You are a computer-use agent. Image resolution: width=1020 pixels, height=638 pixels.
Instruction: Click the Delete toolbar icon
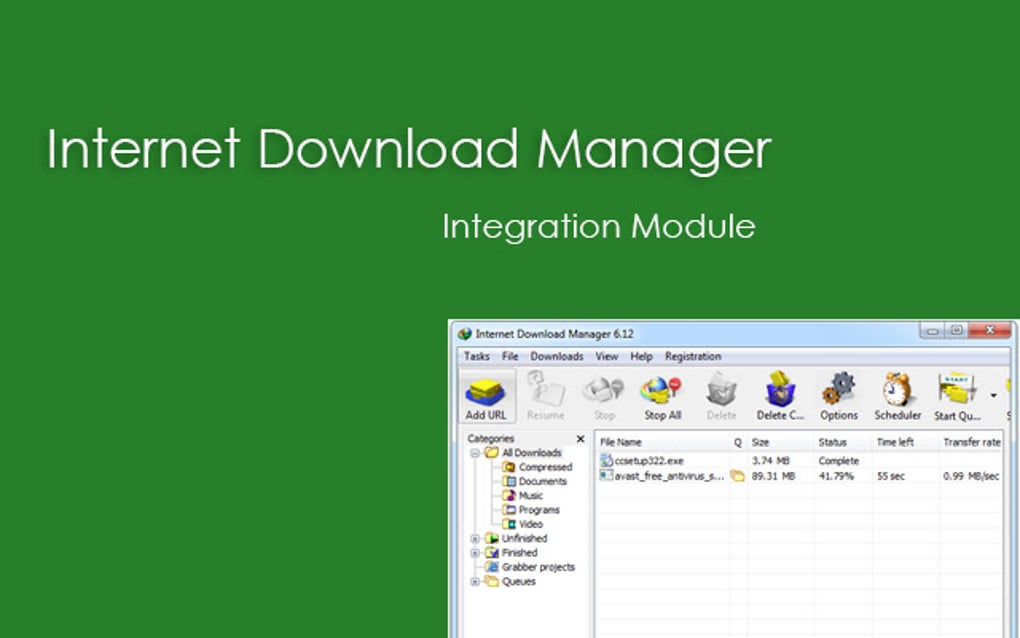[722, 393]
